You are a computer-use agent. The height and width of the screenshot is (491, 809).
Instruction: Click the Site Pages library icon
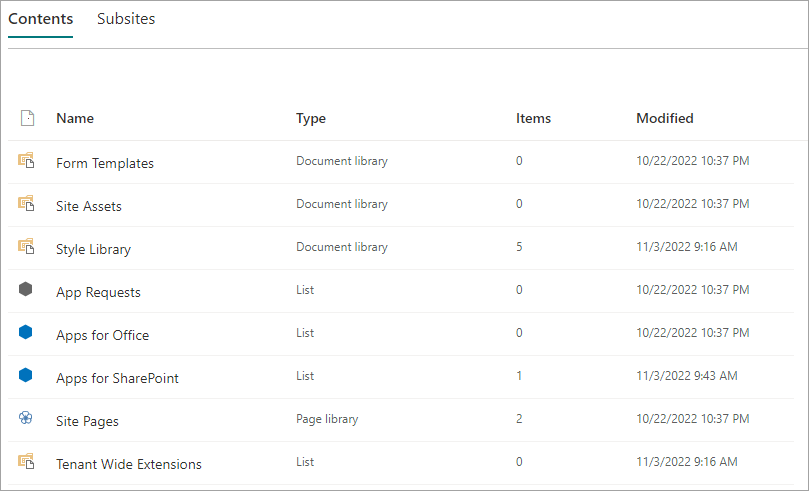[26, 418]
